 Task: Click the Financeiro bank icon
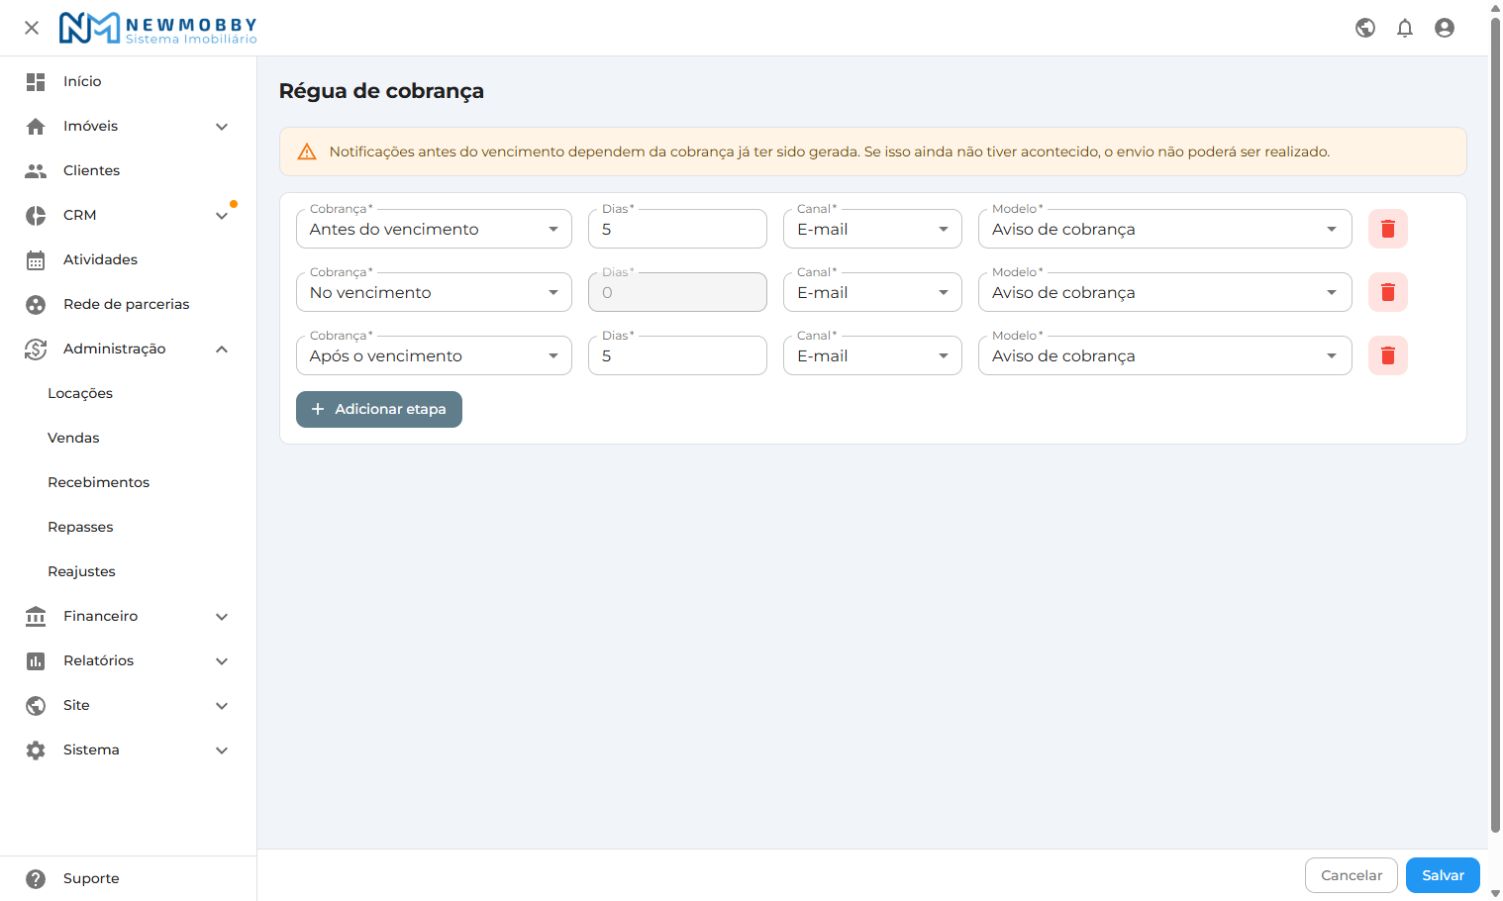point(36,616)
